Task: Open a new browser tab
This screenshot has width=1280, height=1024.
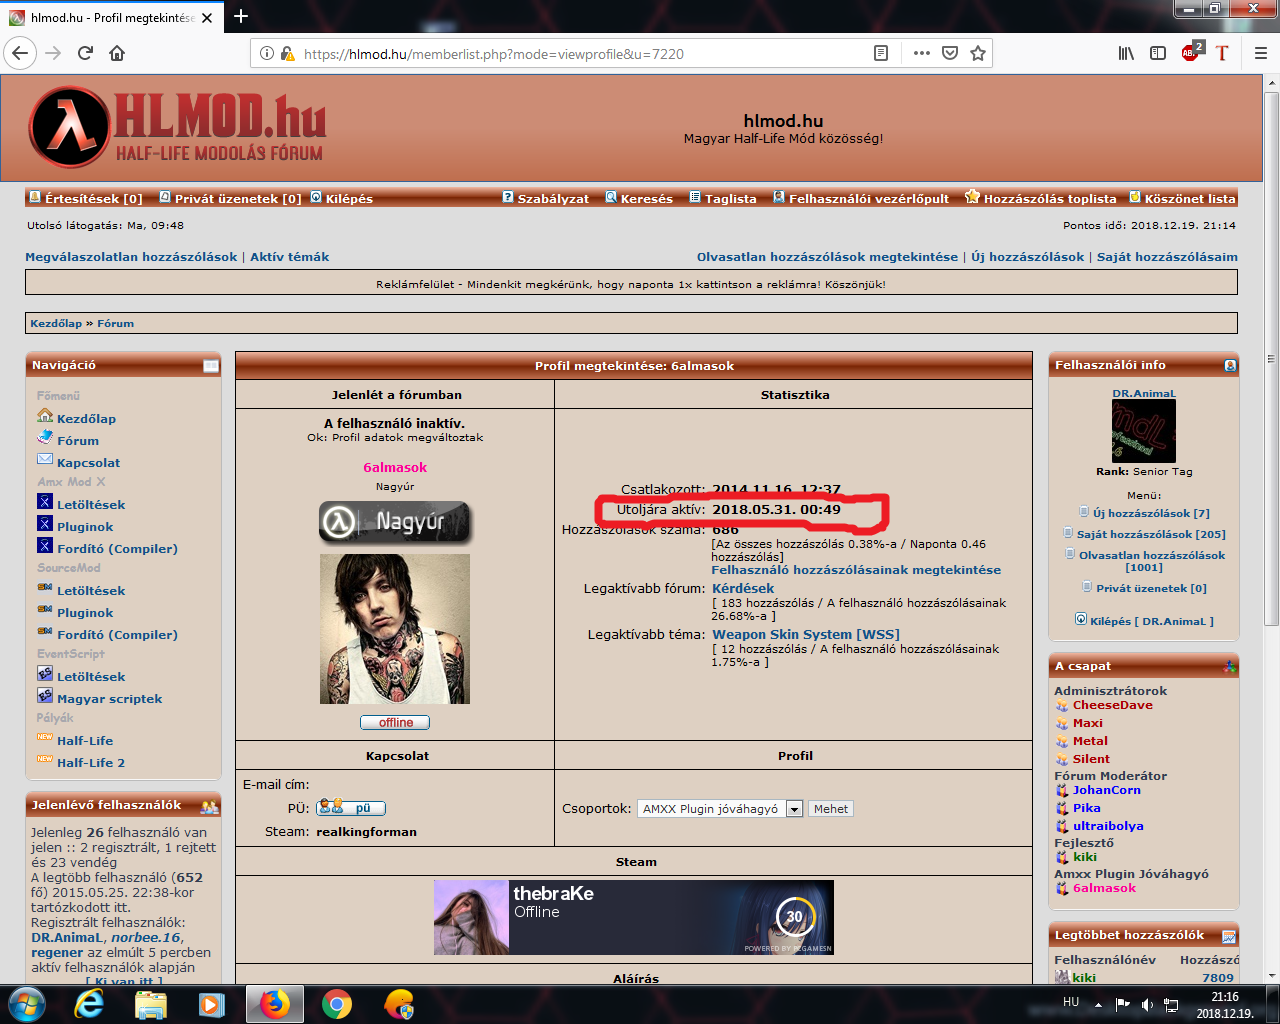Action: click(x=241, y=16)
